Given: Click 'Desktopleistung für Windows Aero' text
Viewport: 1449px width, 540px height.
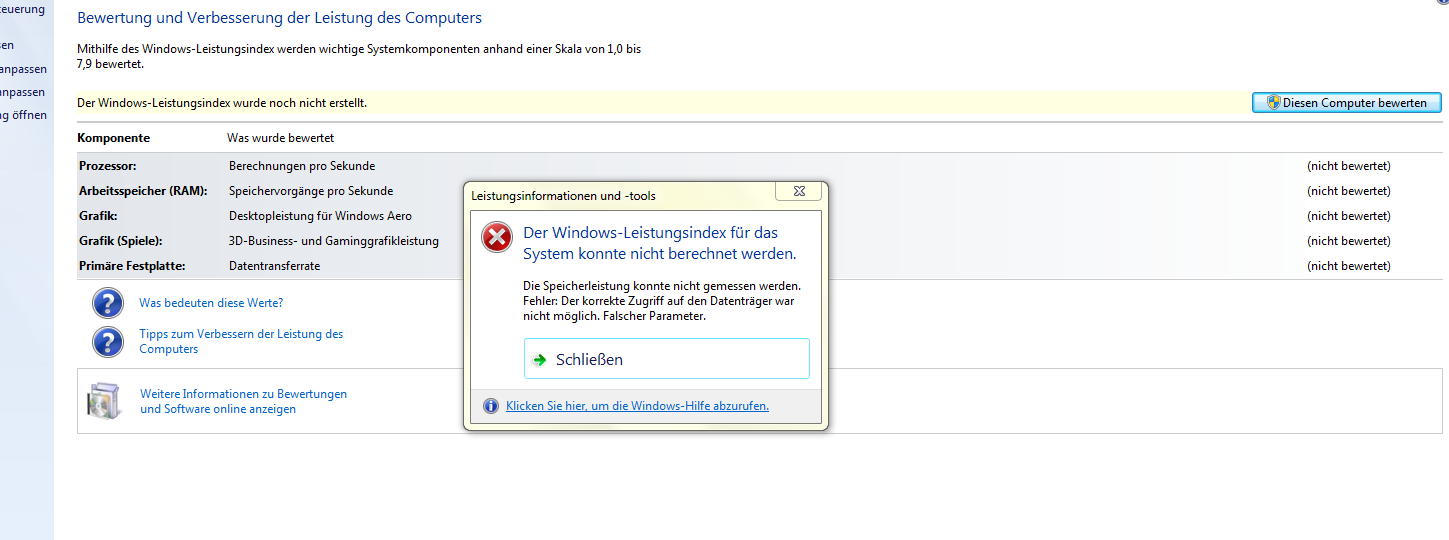Looking at the screenshot, I should (320, 216).
